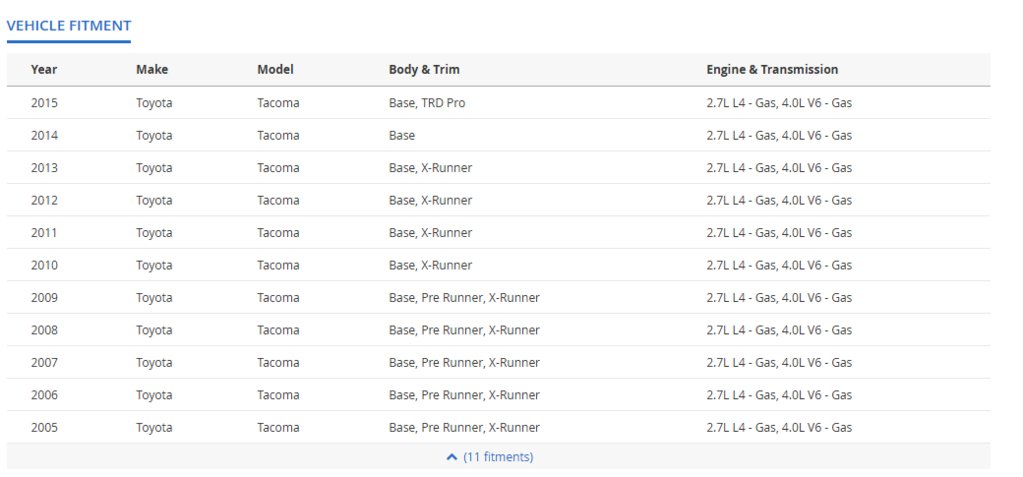Image resolution: width=1023 pixels, height=477 pixels.
Task: Click 'Base, Pre Runner, X-Runner' in 2007 row
Action: 465,362
